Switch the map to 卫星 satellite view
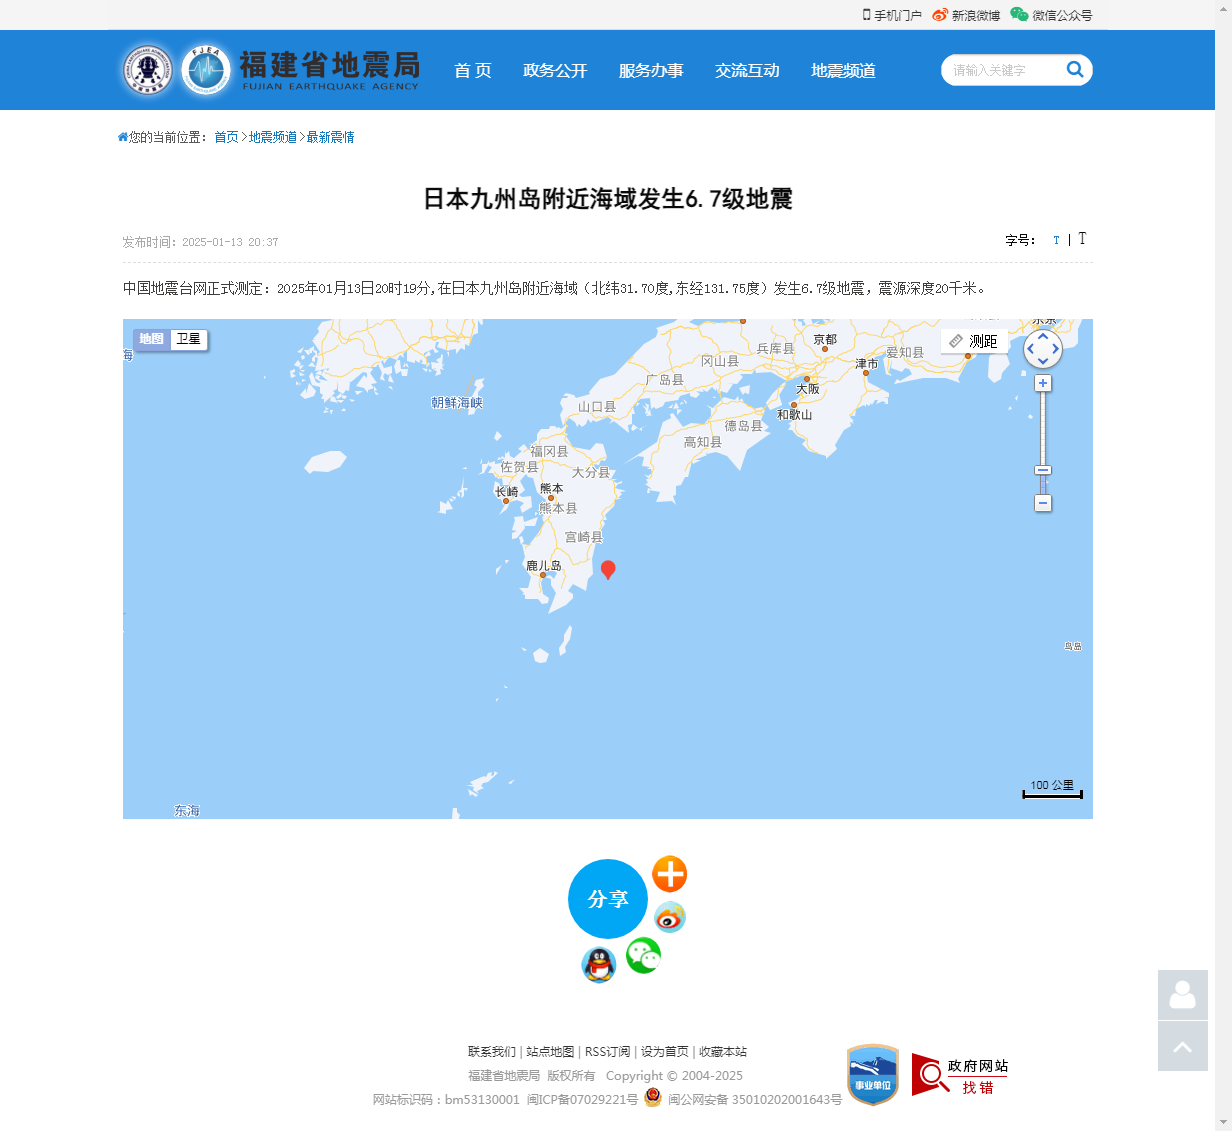Image resolution: width=1232 pixels, height=1131 pixels. [189, 340]
